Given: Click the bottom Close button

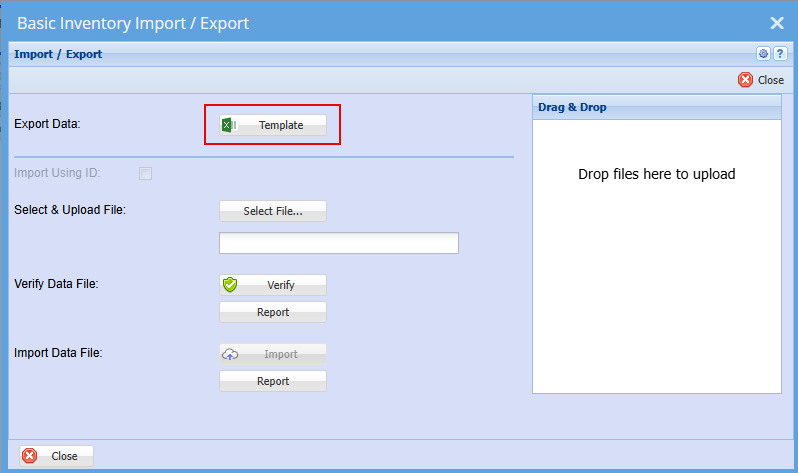Looking at the screenshot, I should [56, 456].
